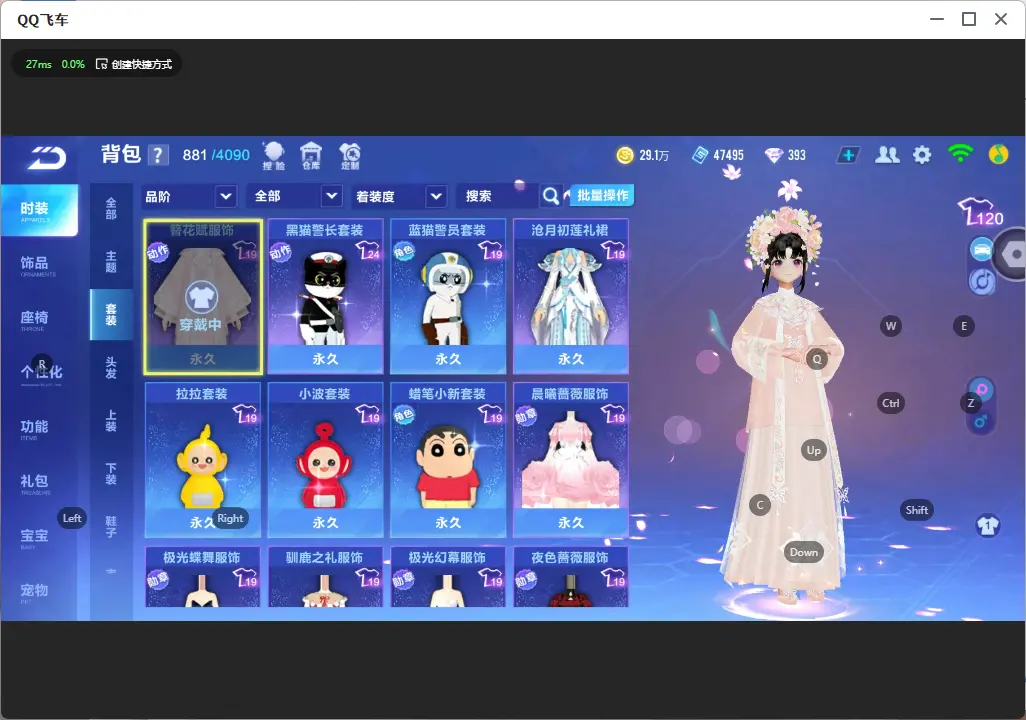Select the pink female gender icon
Image resolution: width=1026 pixels, height=720 pixels.
[x=981, y=389]
